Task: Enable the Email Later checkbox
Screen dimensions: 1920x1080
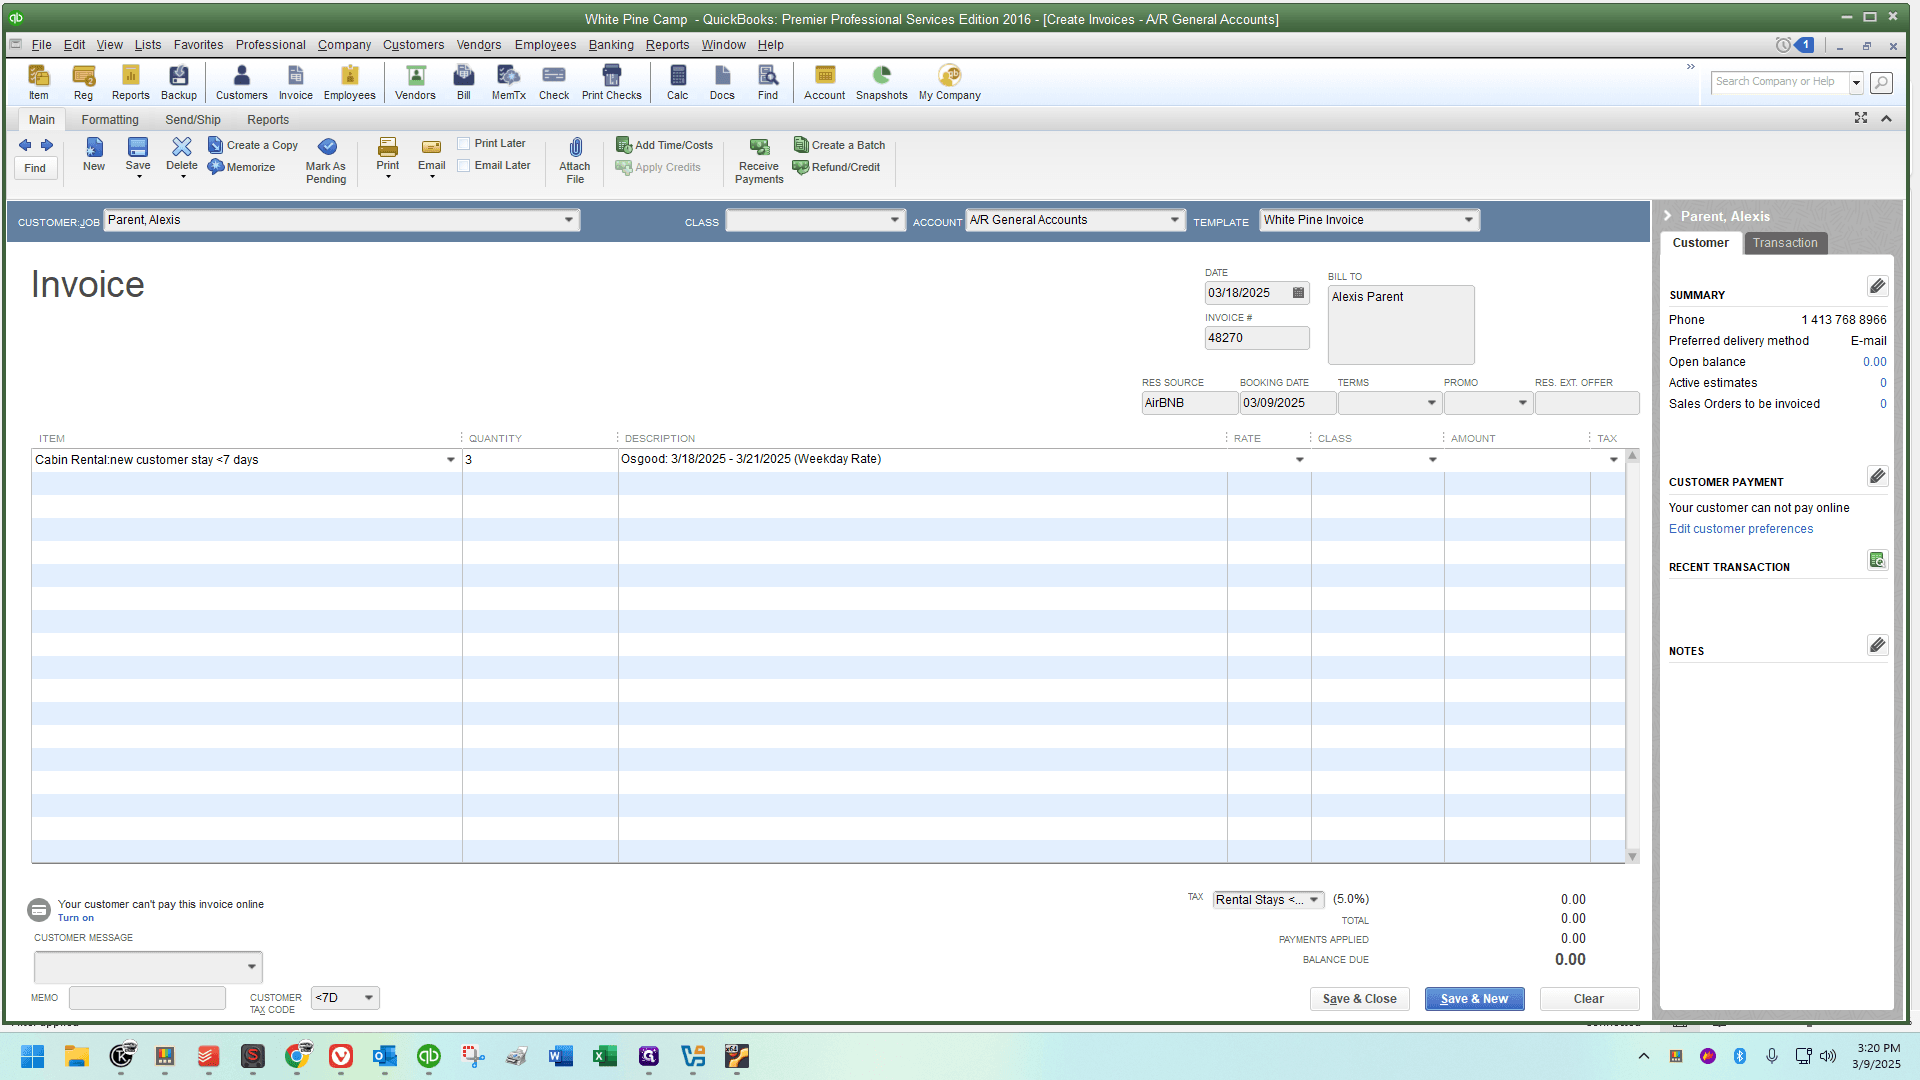Action: pos(464,165)
